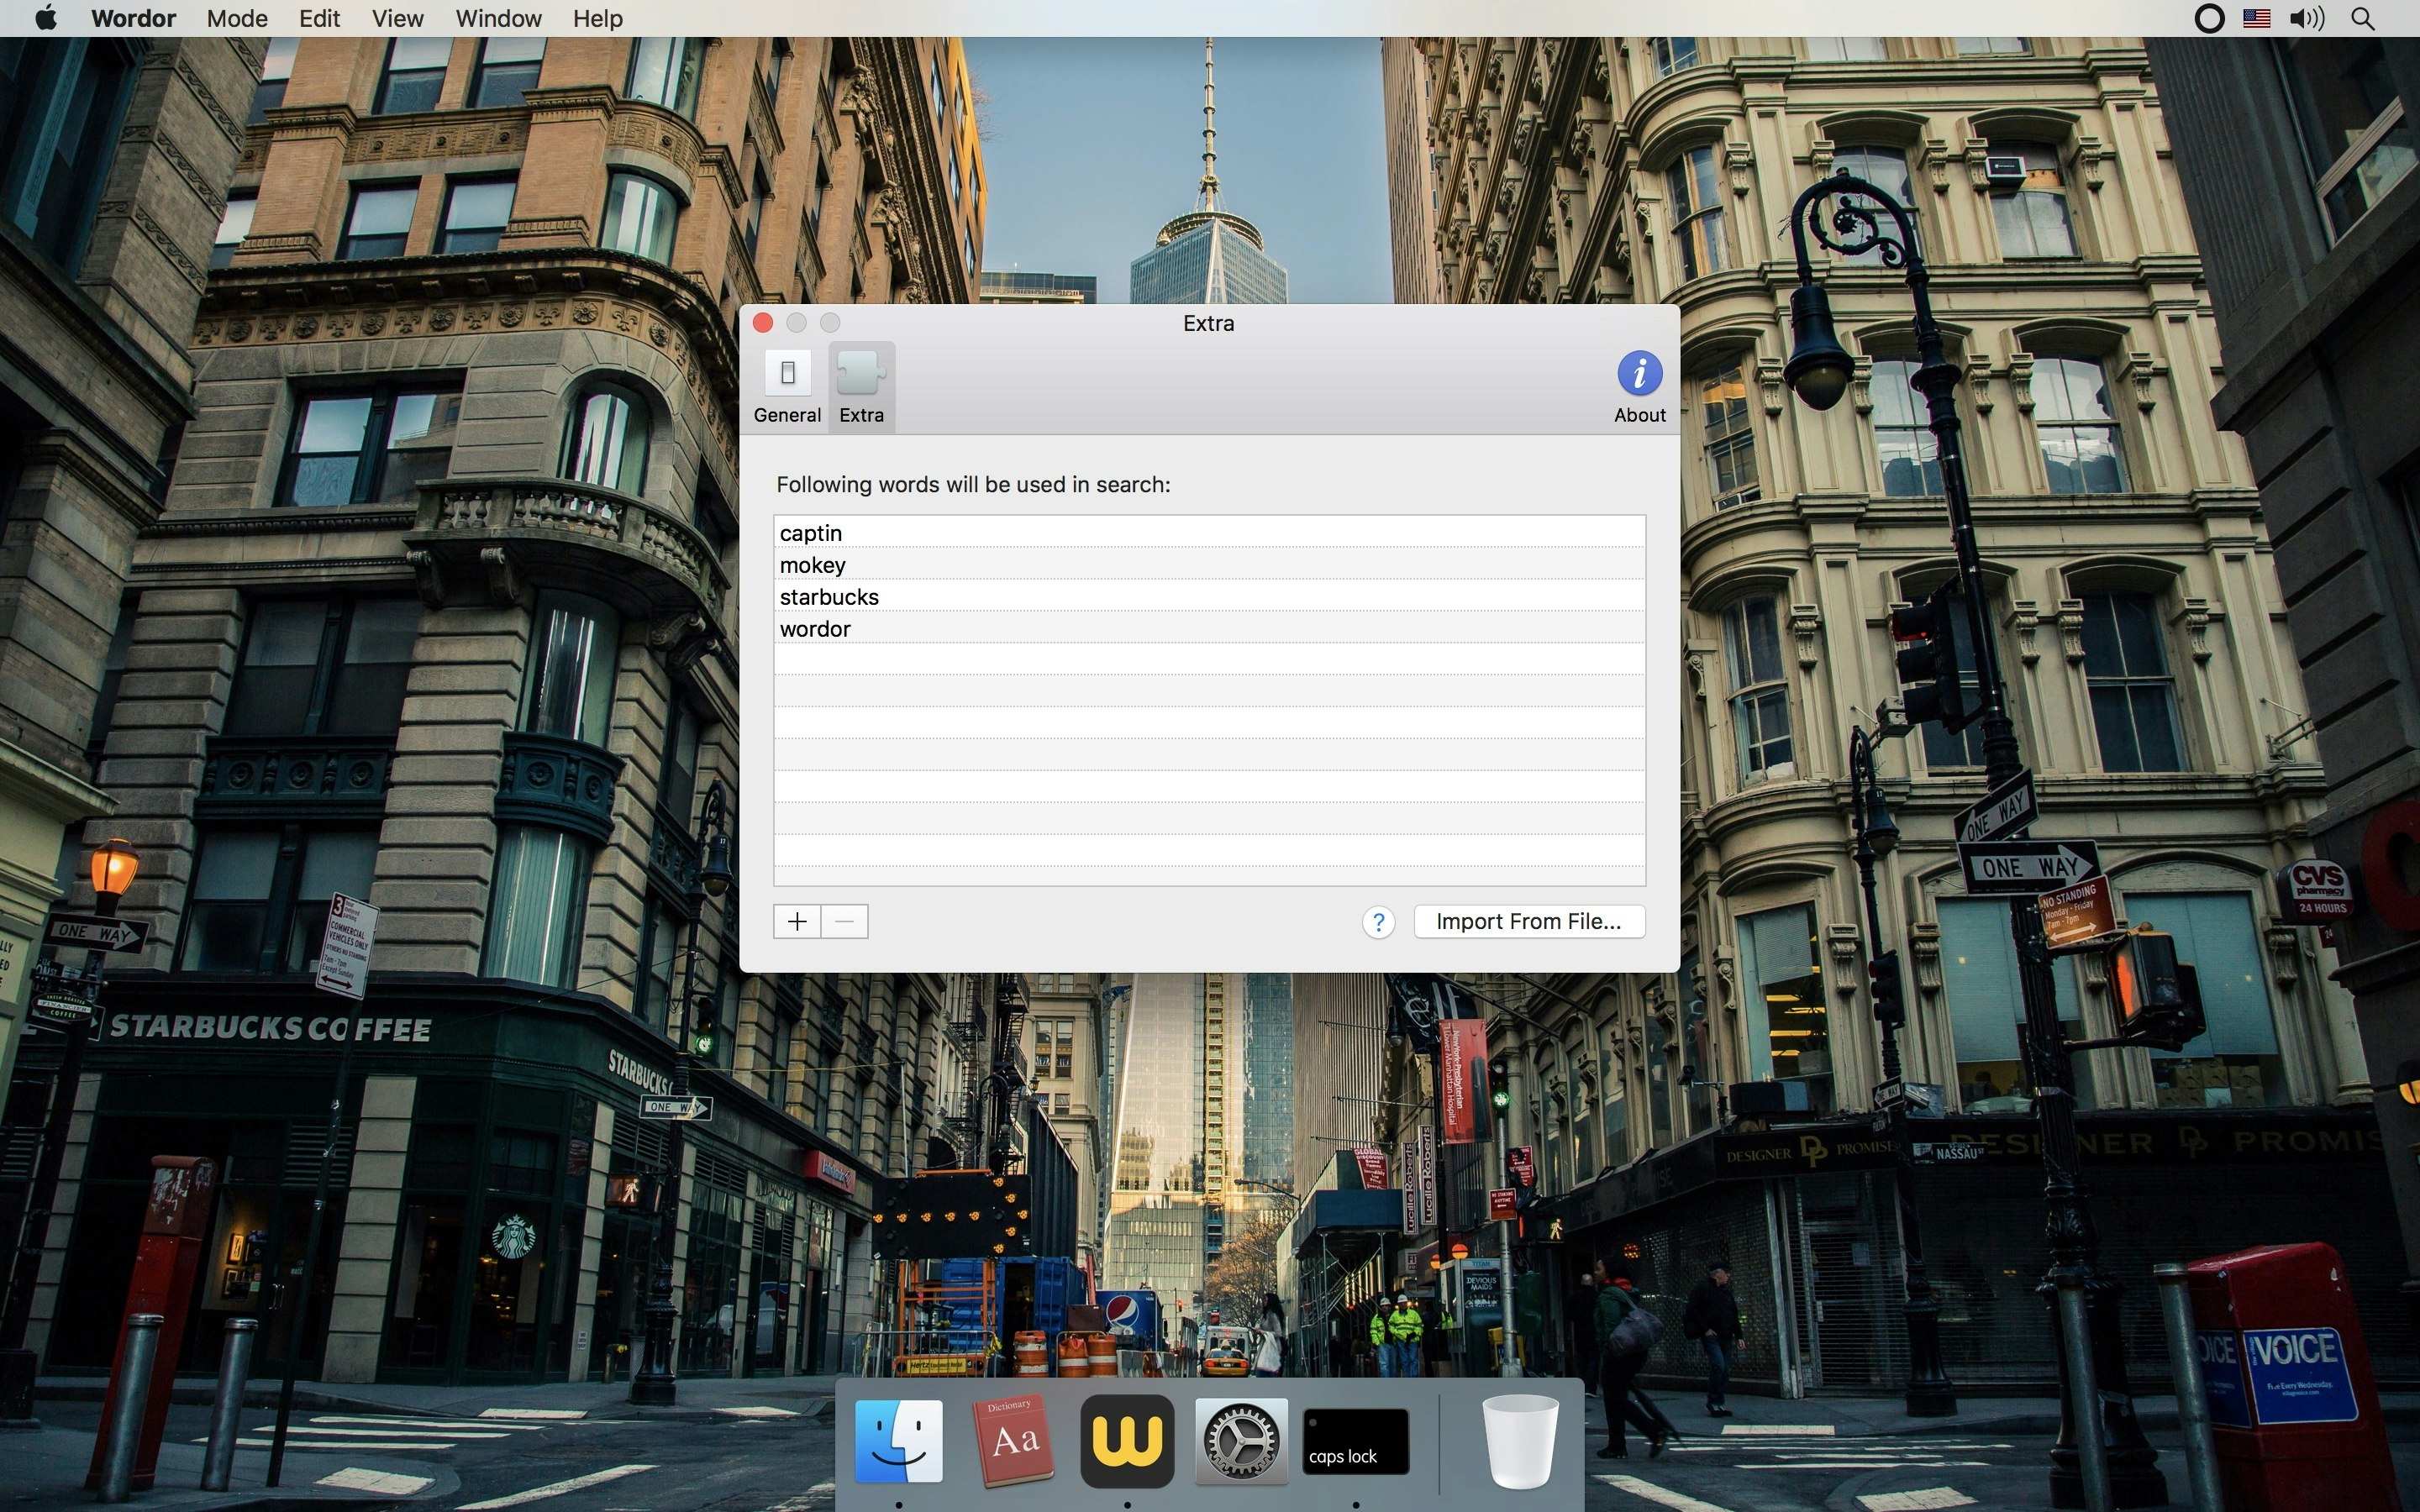This screenshot has width=2420, height=1512.
Task: Click the caps lock Dock item
Action: pos(1355,1440)
